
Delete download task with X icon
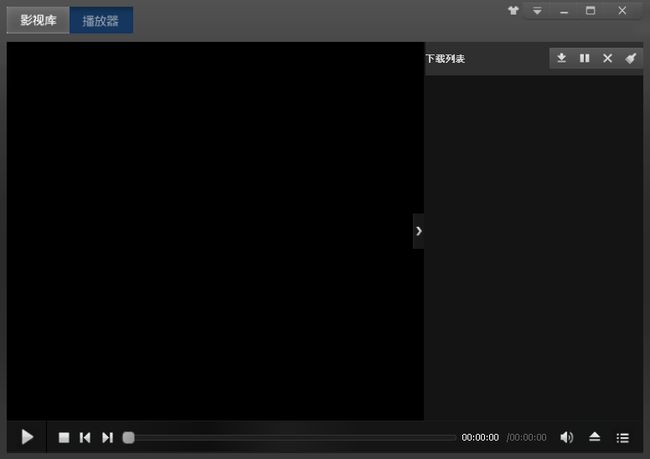[x=608, y=58]
